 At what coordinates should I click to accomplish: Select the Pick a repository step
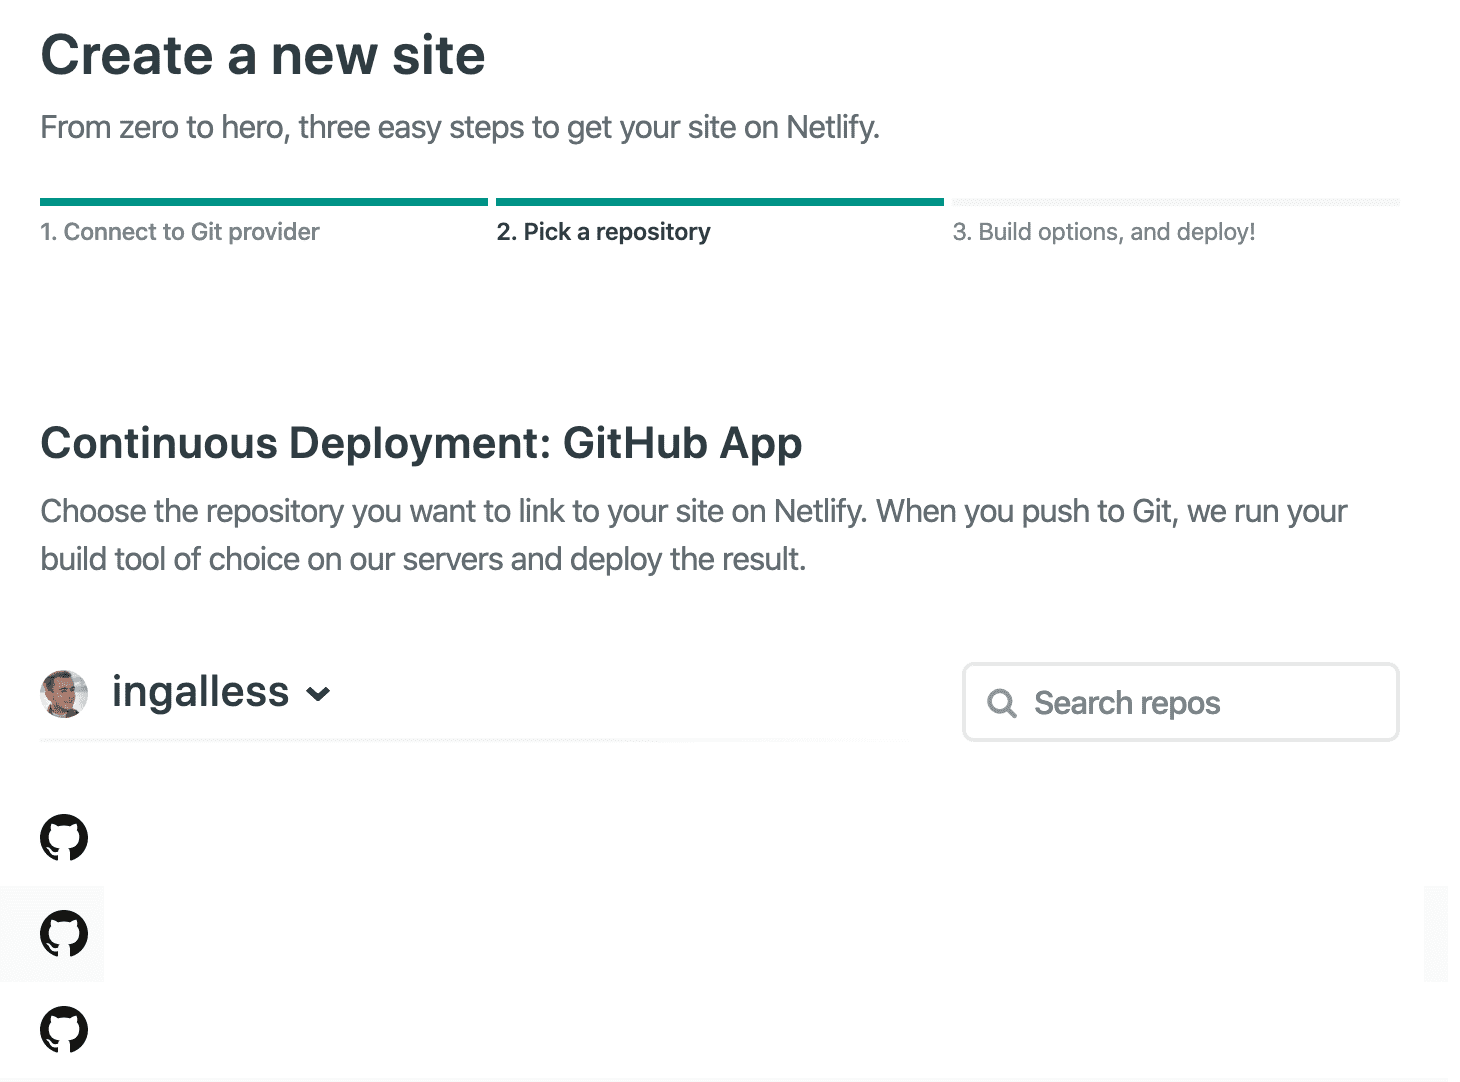tap(603, 232)
